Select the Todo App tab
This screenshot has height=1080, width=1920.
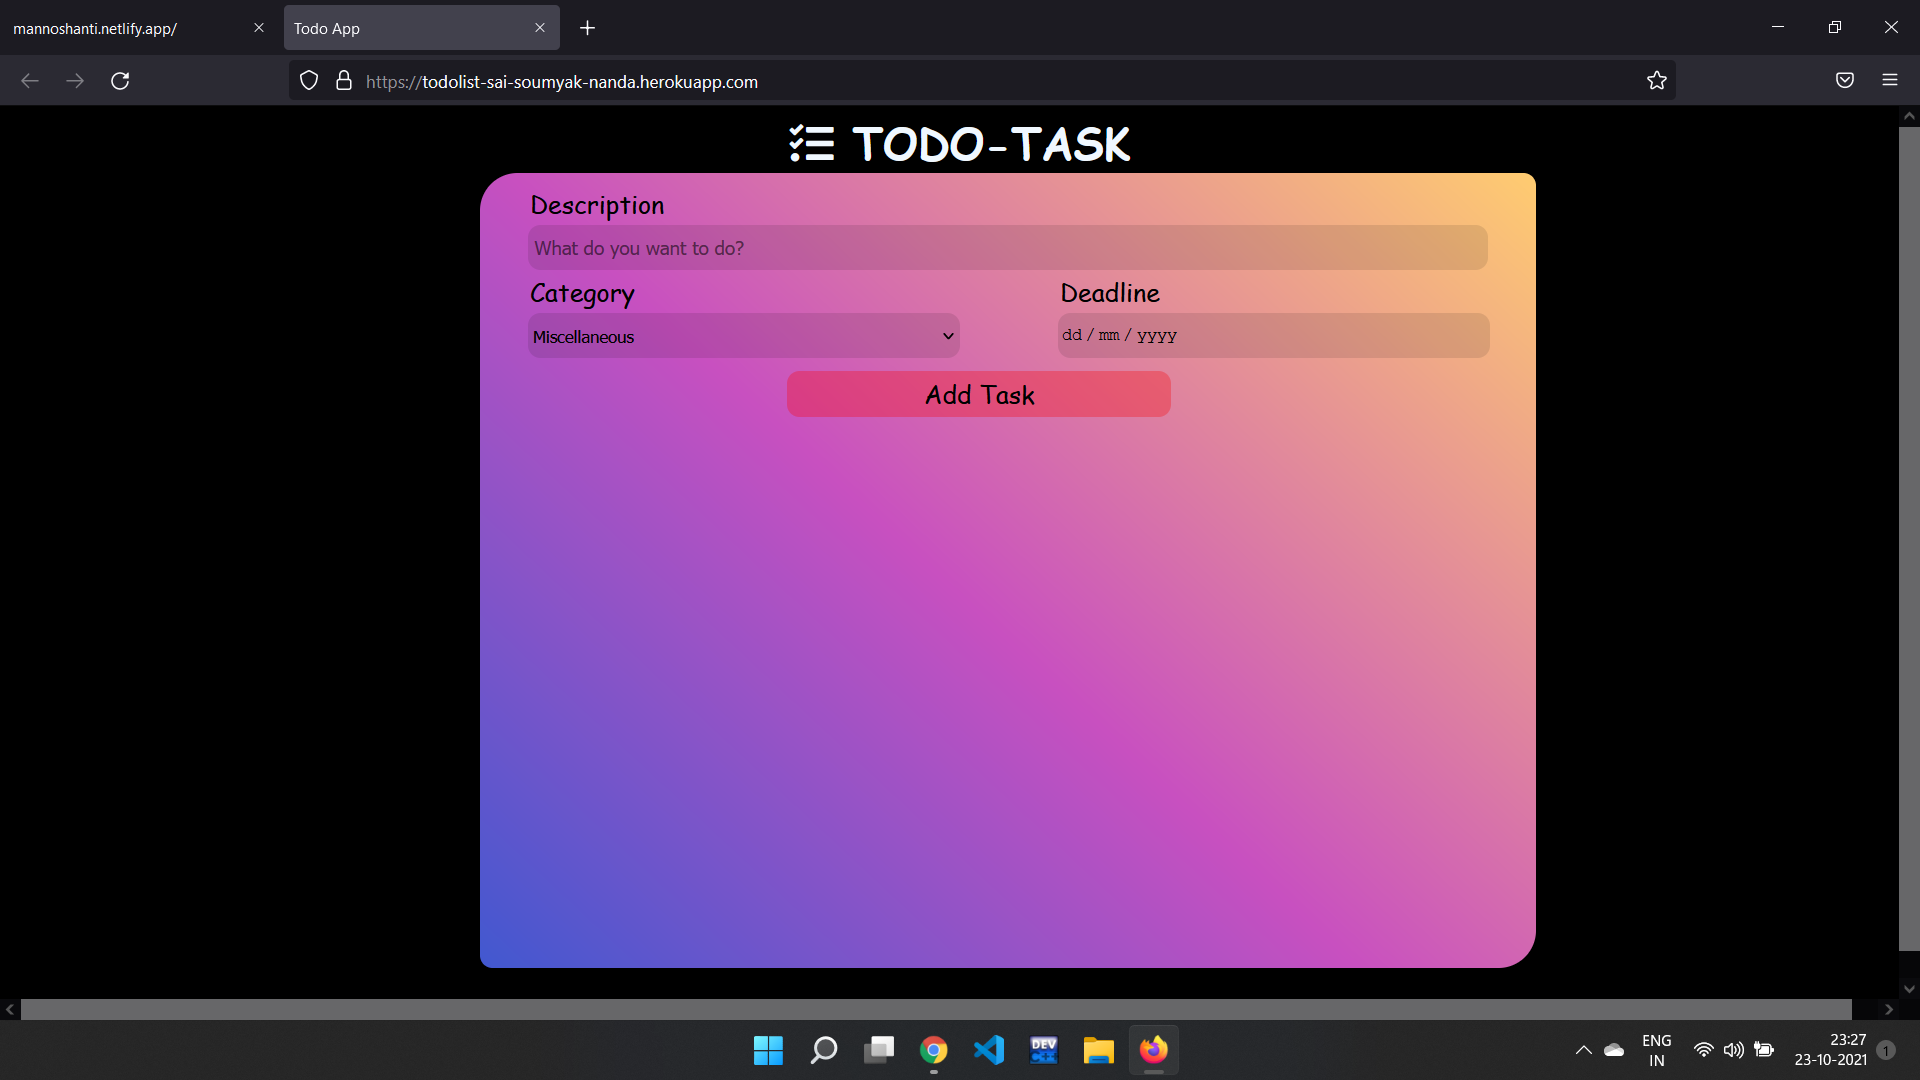point(410,28)
